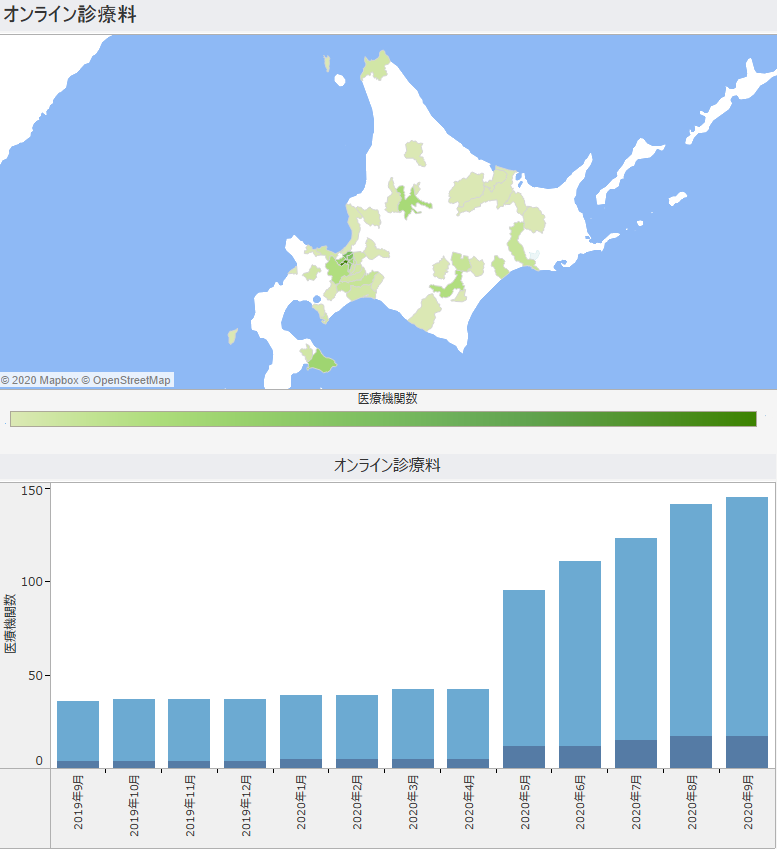Select the darkest green Sapporo area on map

(344, 259)
